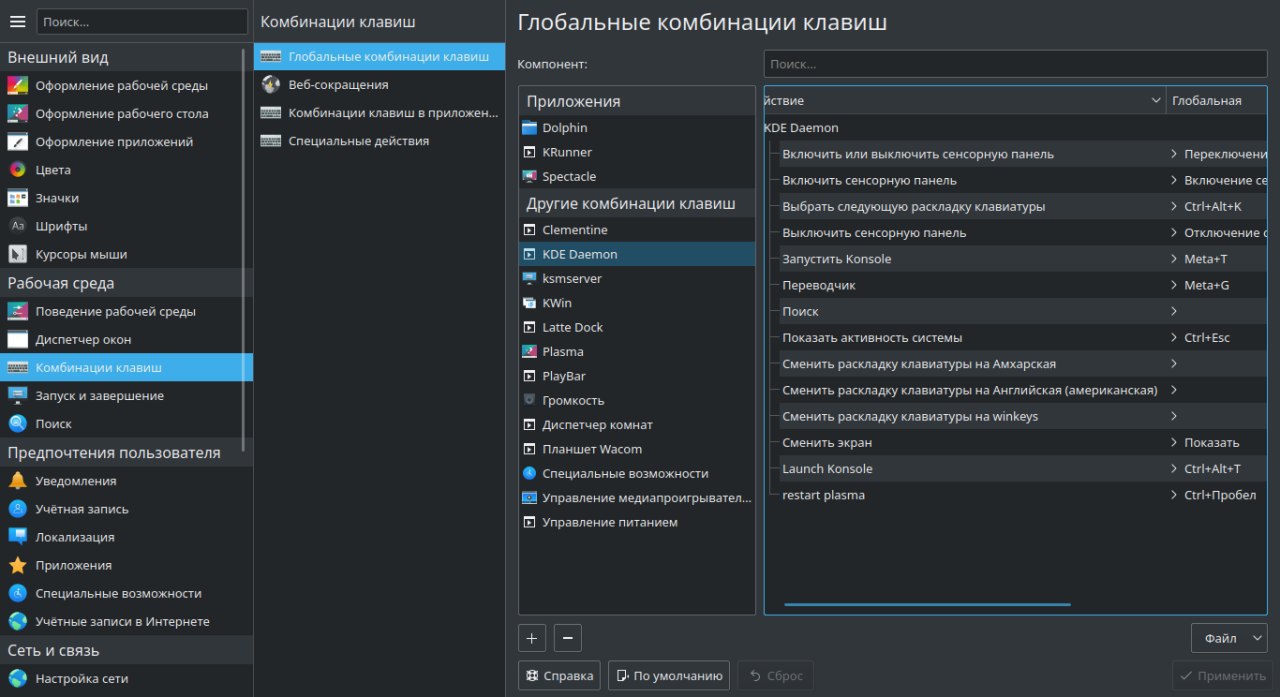
Task: Click the horizontal scrollbar in the shortcut list
Action: click(x=927, y=604)
